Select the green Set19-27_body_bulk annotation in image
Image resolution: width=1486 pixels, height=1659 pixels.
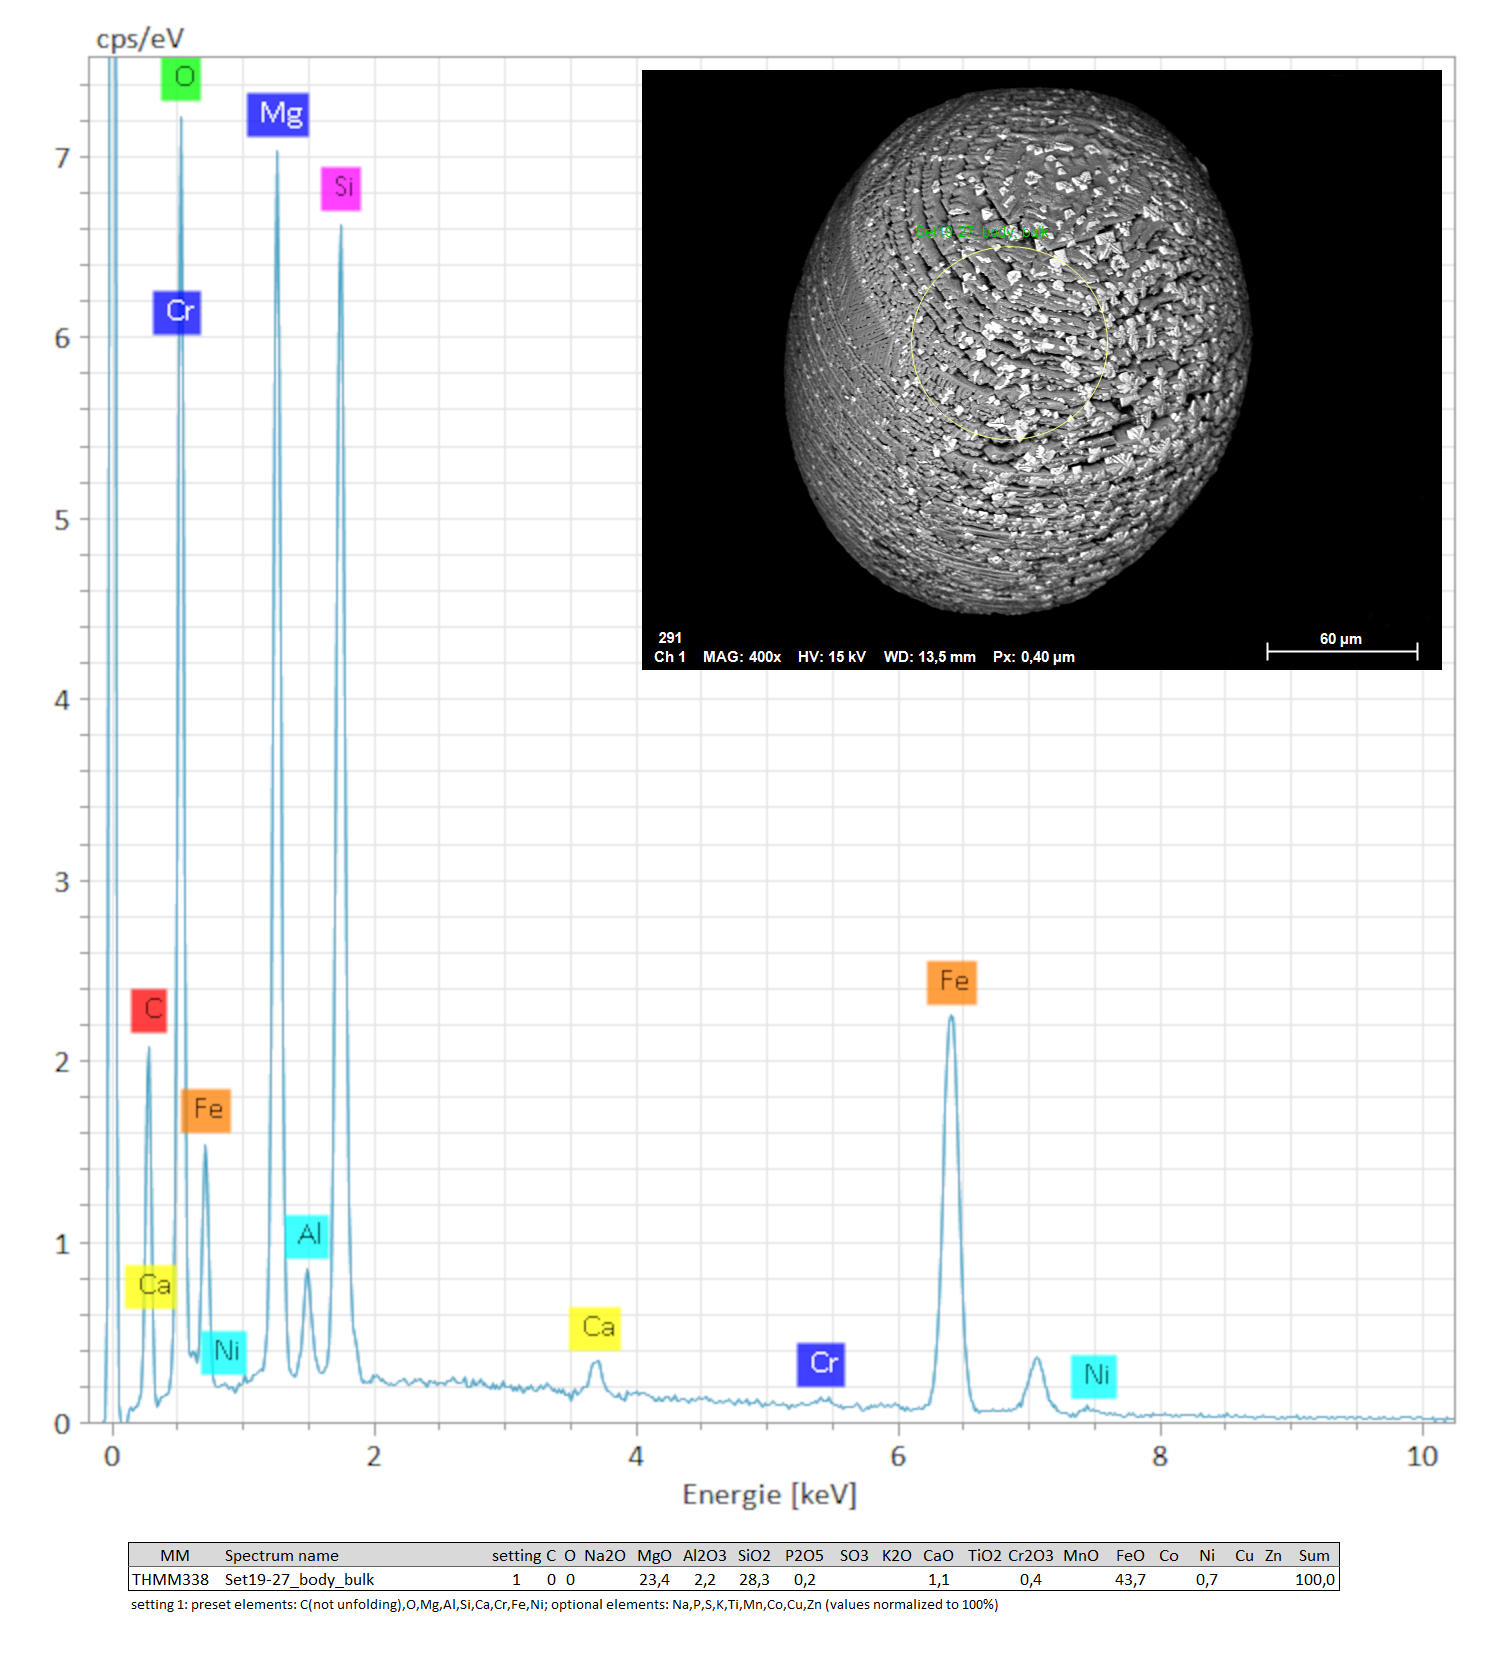coord(982,232)
